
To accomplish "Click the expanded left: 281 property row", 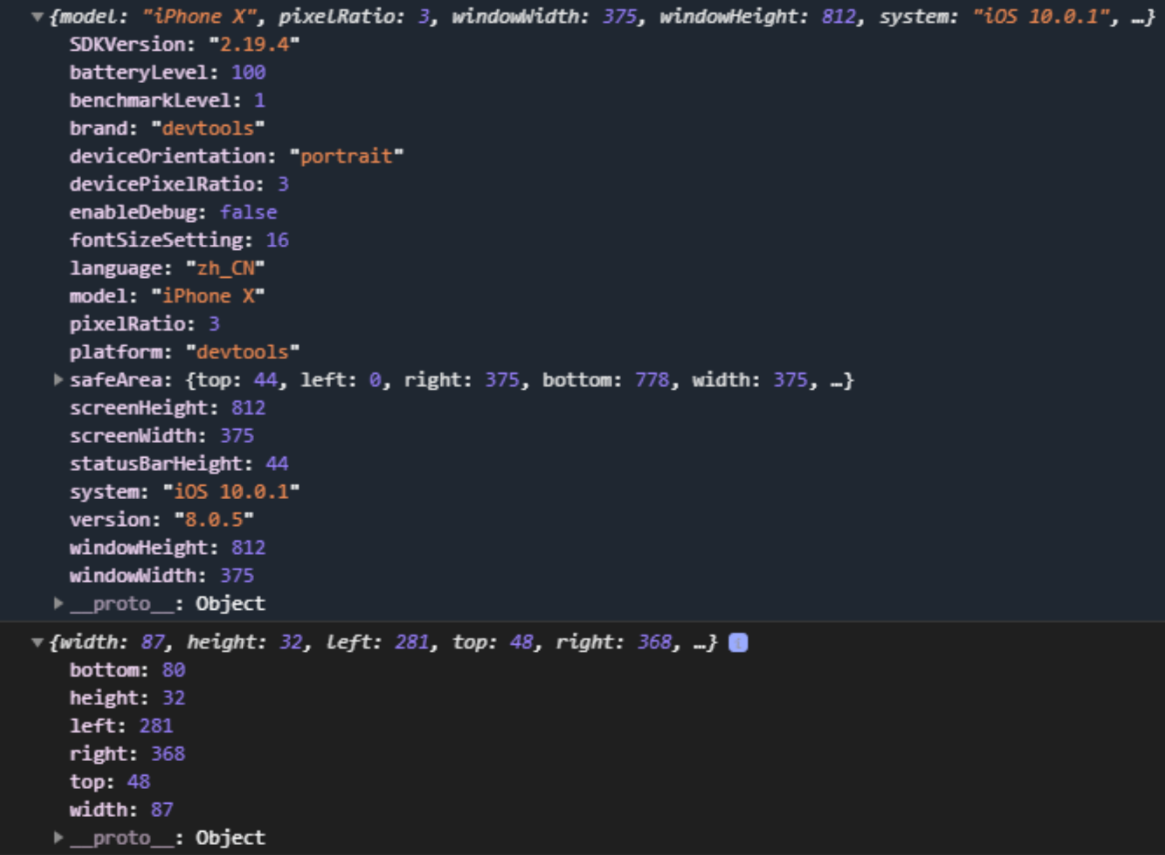I will (x=121, y=726).
